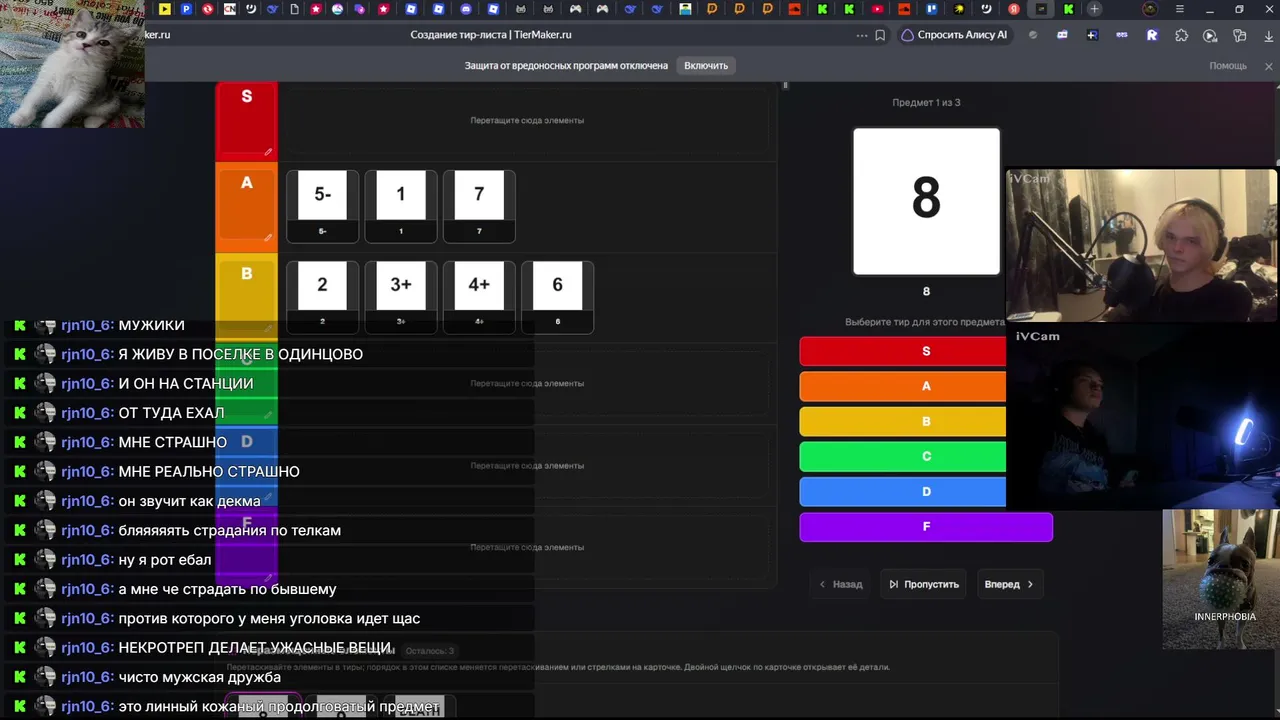Click Включить on the protection banner

706,65
